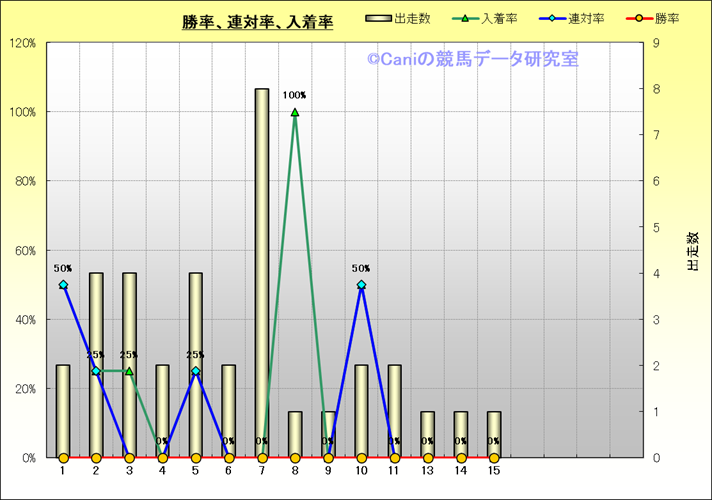Click the 100% data label above the peak
712x500 pixels.
294,95
